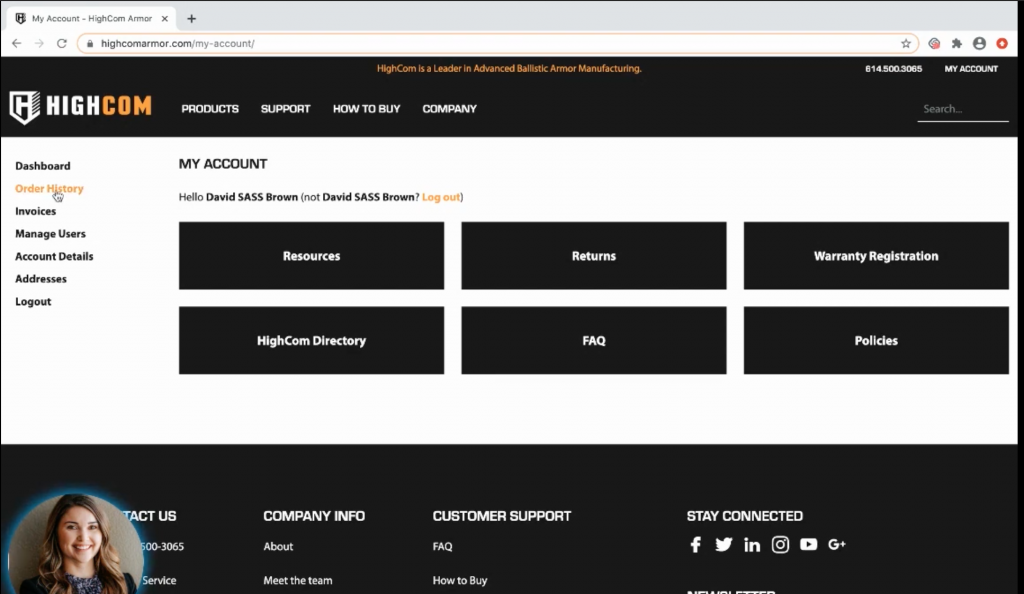Open the Products navigation menu
Image resolution: width=1024 pixels, height=594 pixels.
coord(210,109)
